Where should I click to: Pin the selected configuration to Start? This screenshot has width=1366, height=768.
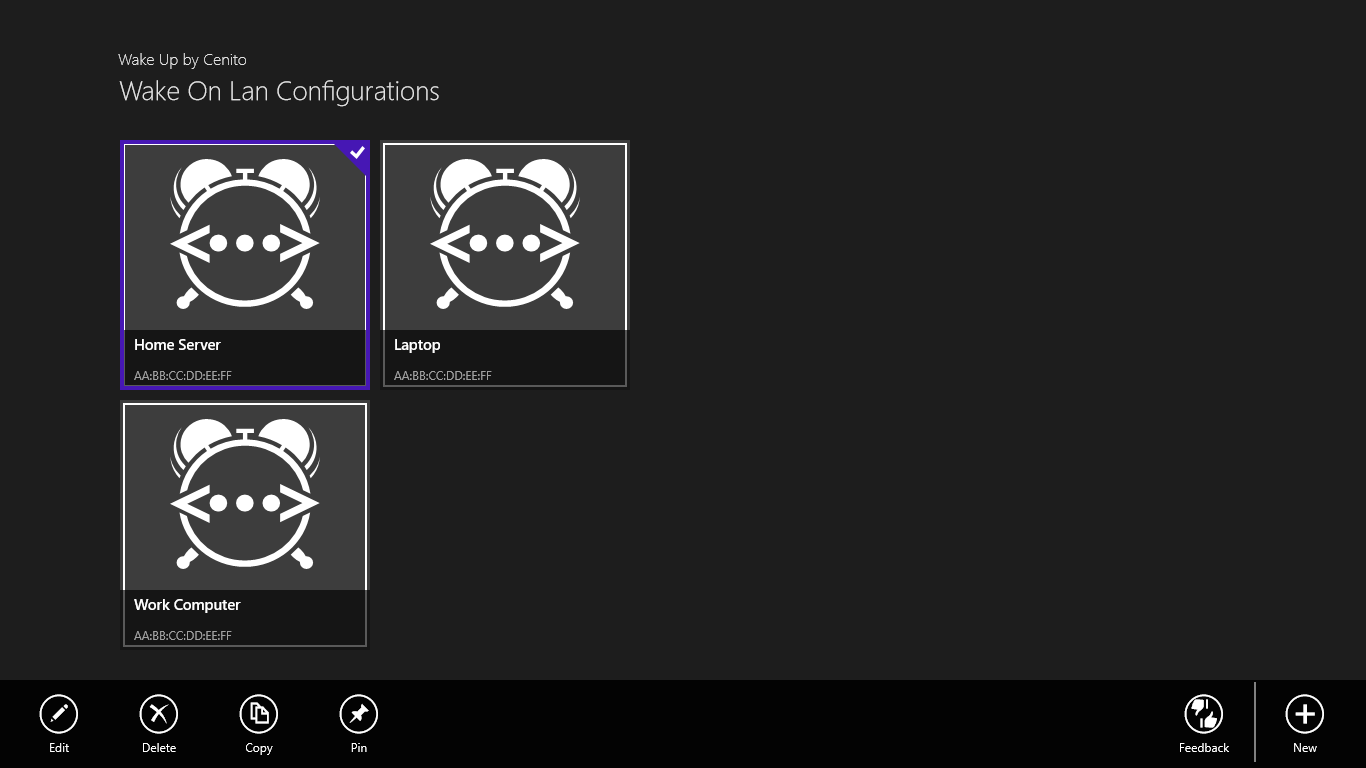click(x=359, y=714)
